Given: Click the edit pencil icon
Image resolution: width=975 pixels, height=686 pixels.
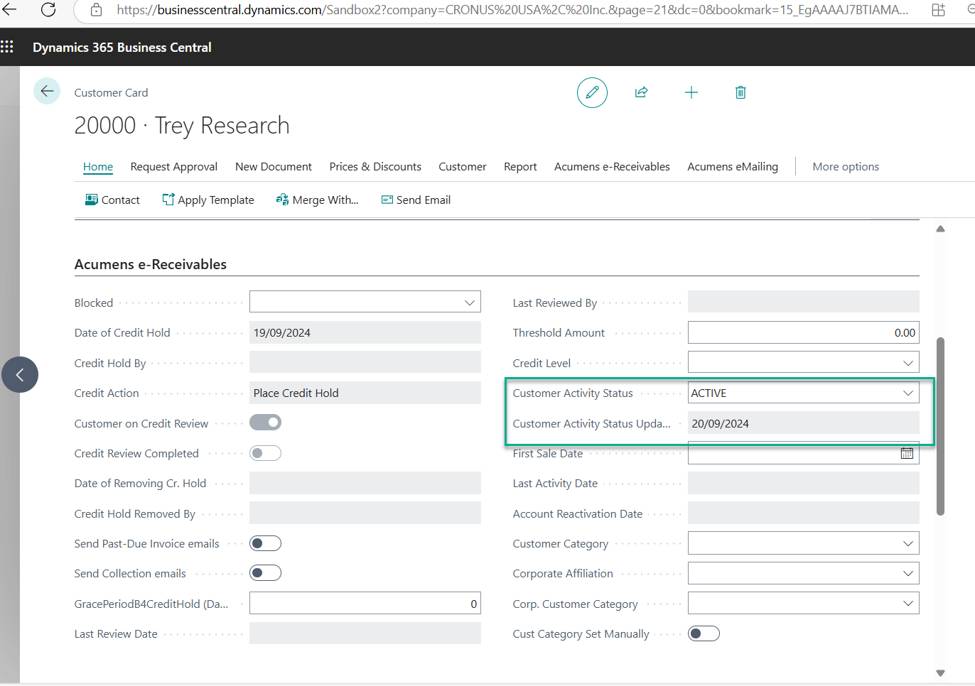Looking at the screenshot, I should 592,93.
